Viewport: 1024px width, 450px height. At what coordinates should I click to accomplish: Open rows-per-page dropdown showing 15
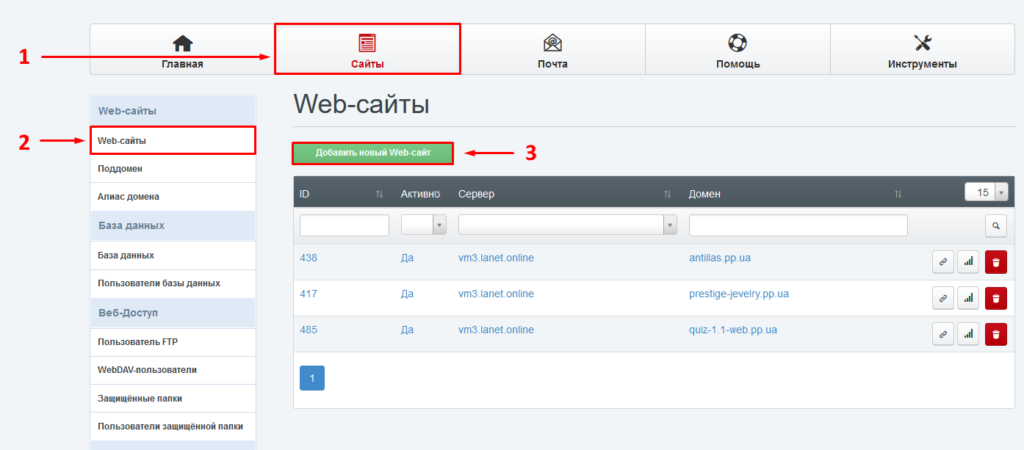[985, 192]
